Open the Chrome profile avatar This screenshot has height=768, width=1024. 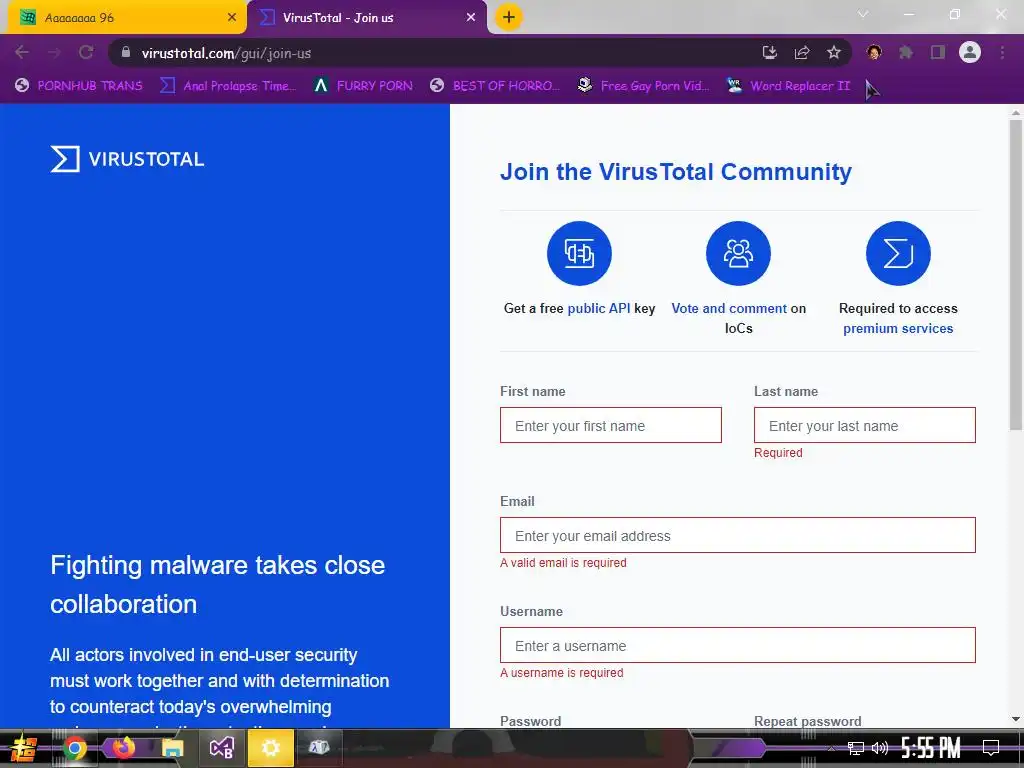(970, 52)
